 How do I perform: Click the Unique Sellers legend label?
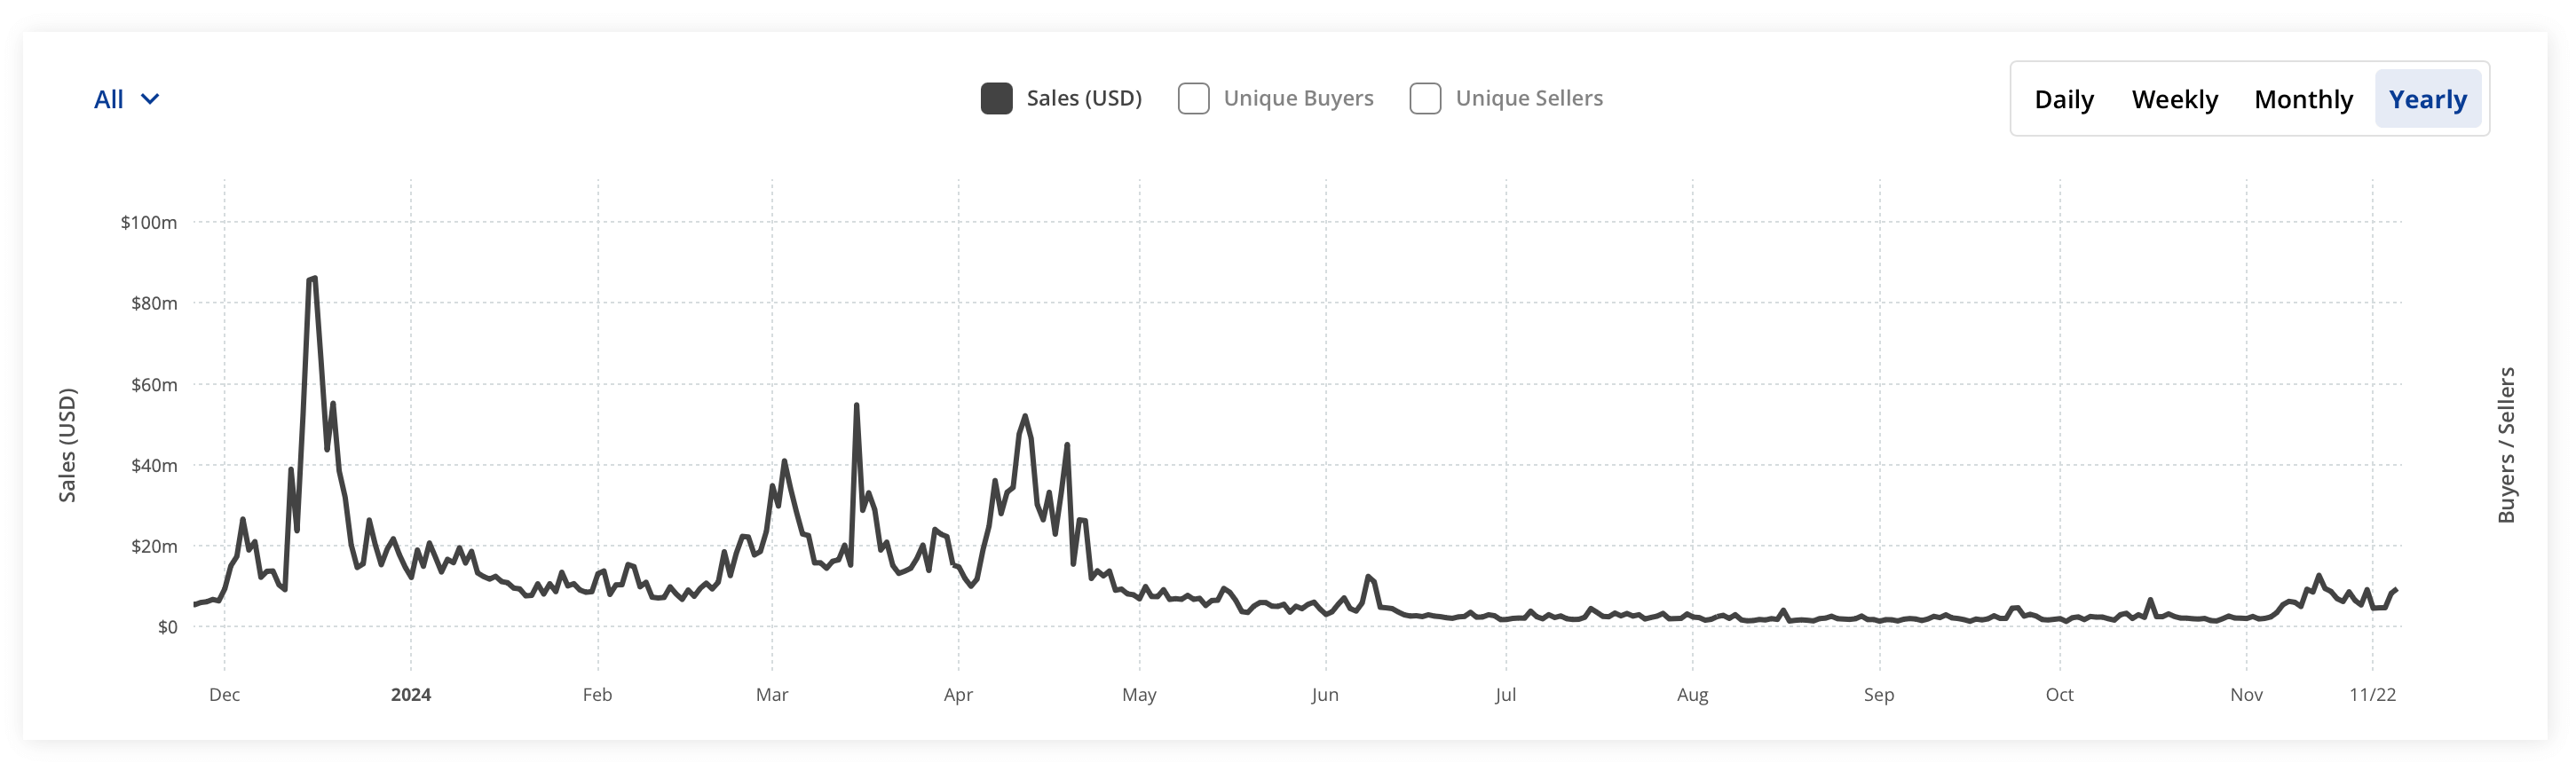[1528, 98]
